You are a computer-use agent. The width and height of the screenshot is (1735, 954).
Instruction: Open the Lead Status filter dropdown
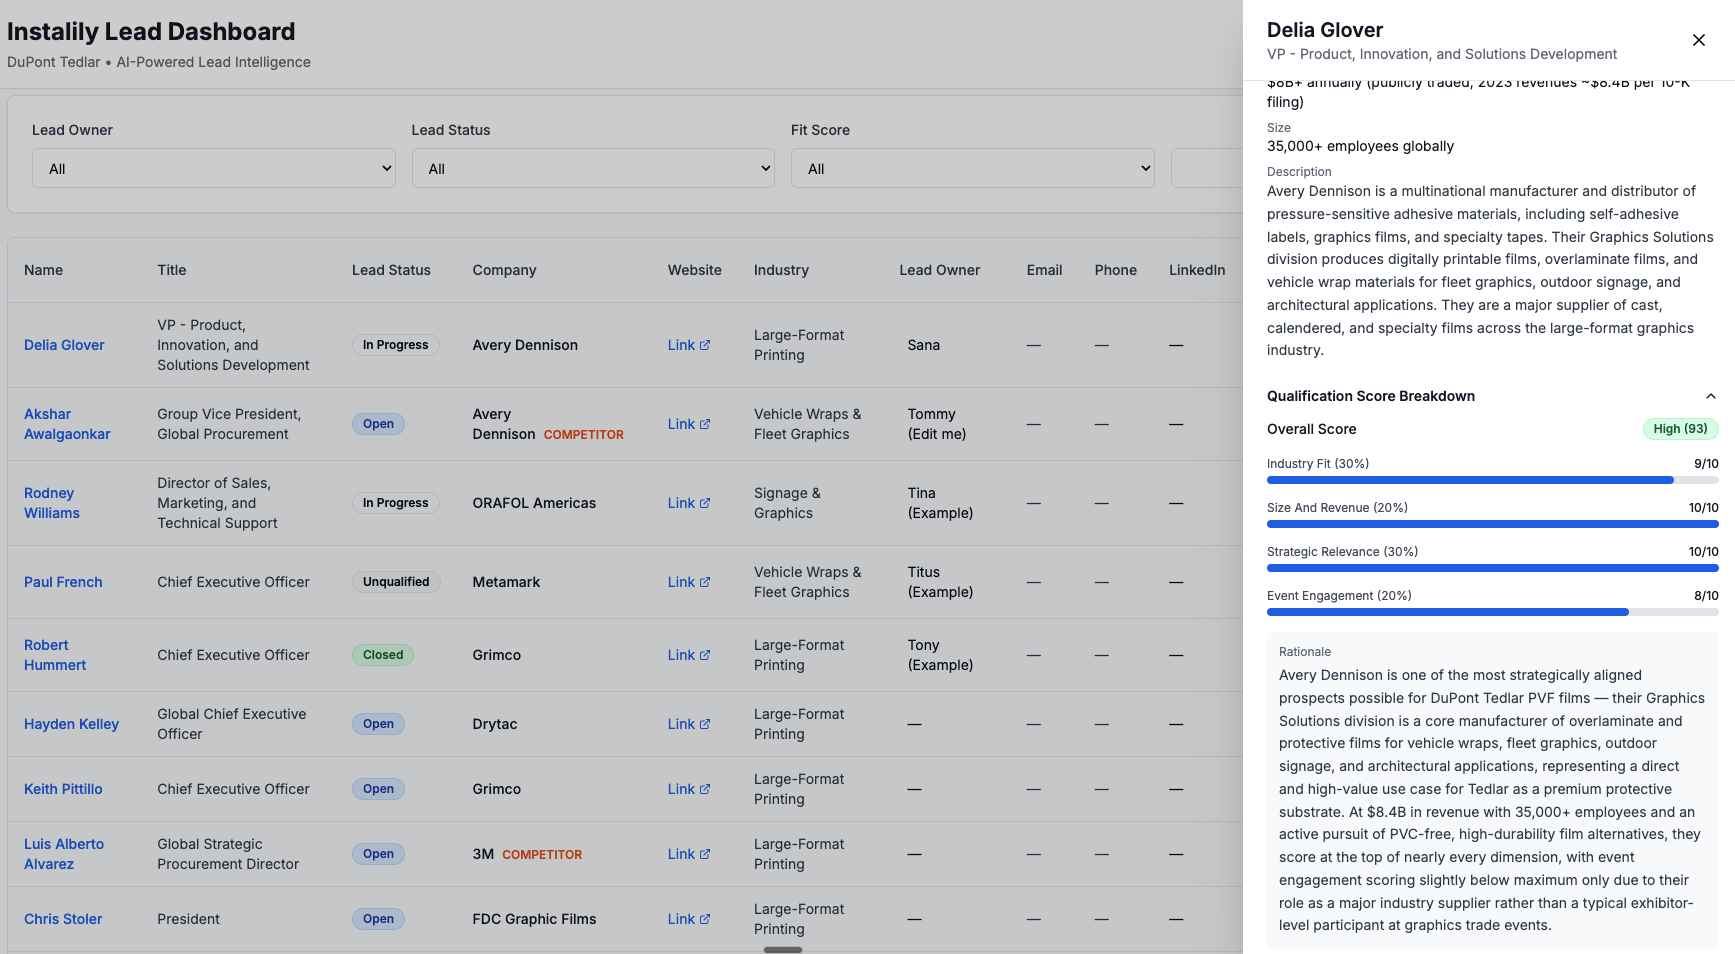click(x=593, y=168)
